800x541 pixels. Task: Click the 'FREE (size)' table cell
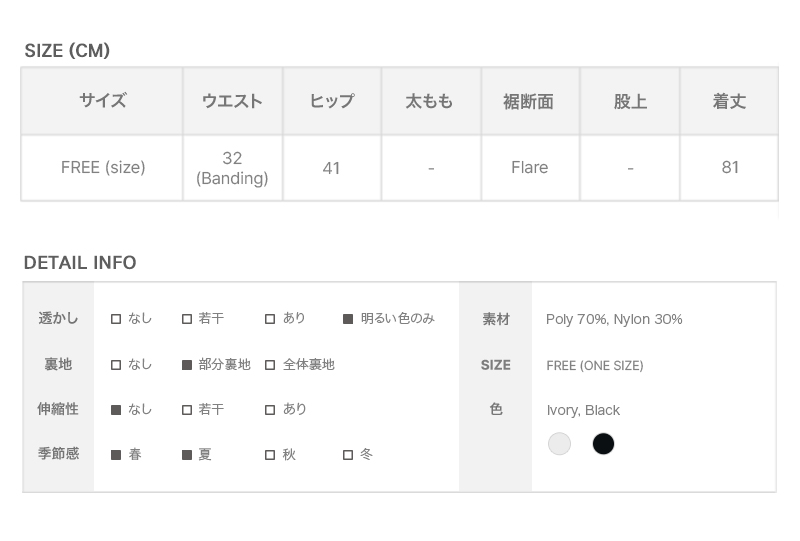103,168
